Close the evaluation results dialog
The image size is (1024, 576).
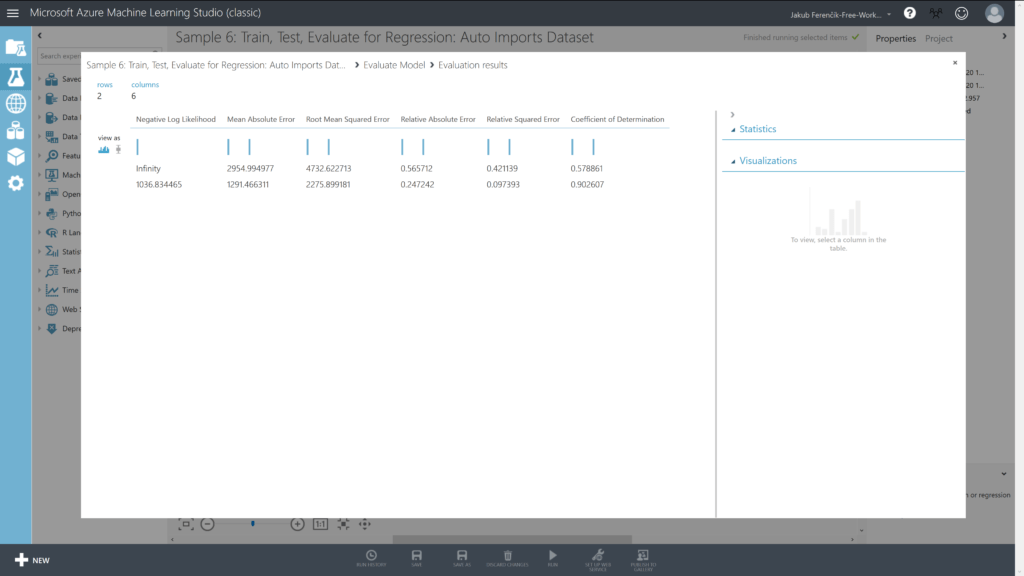tap(954, 63)
